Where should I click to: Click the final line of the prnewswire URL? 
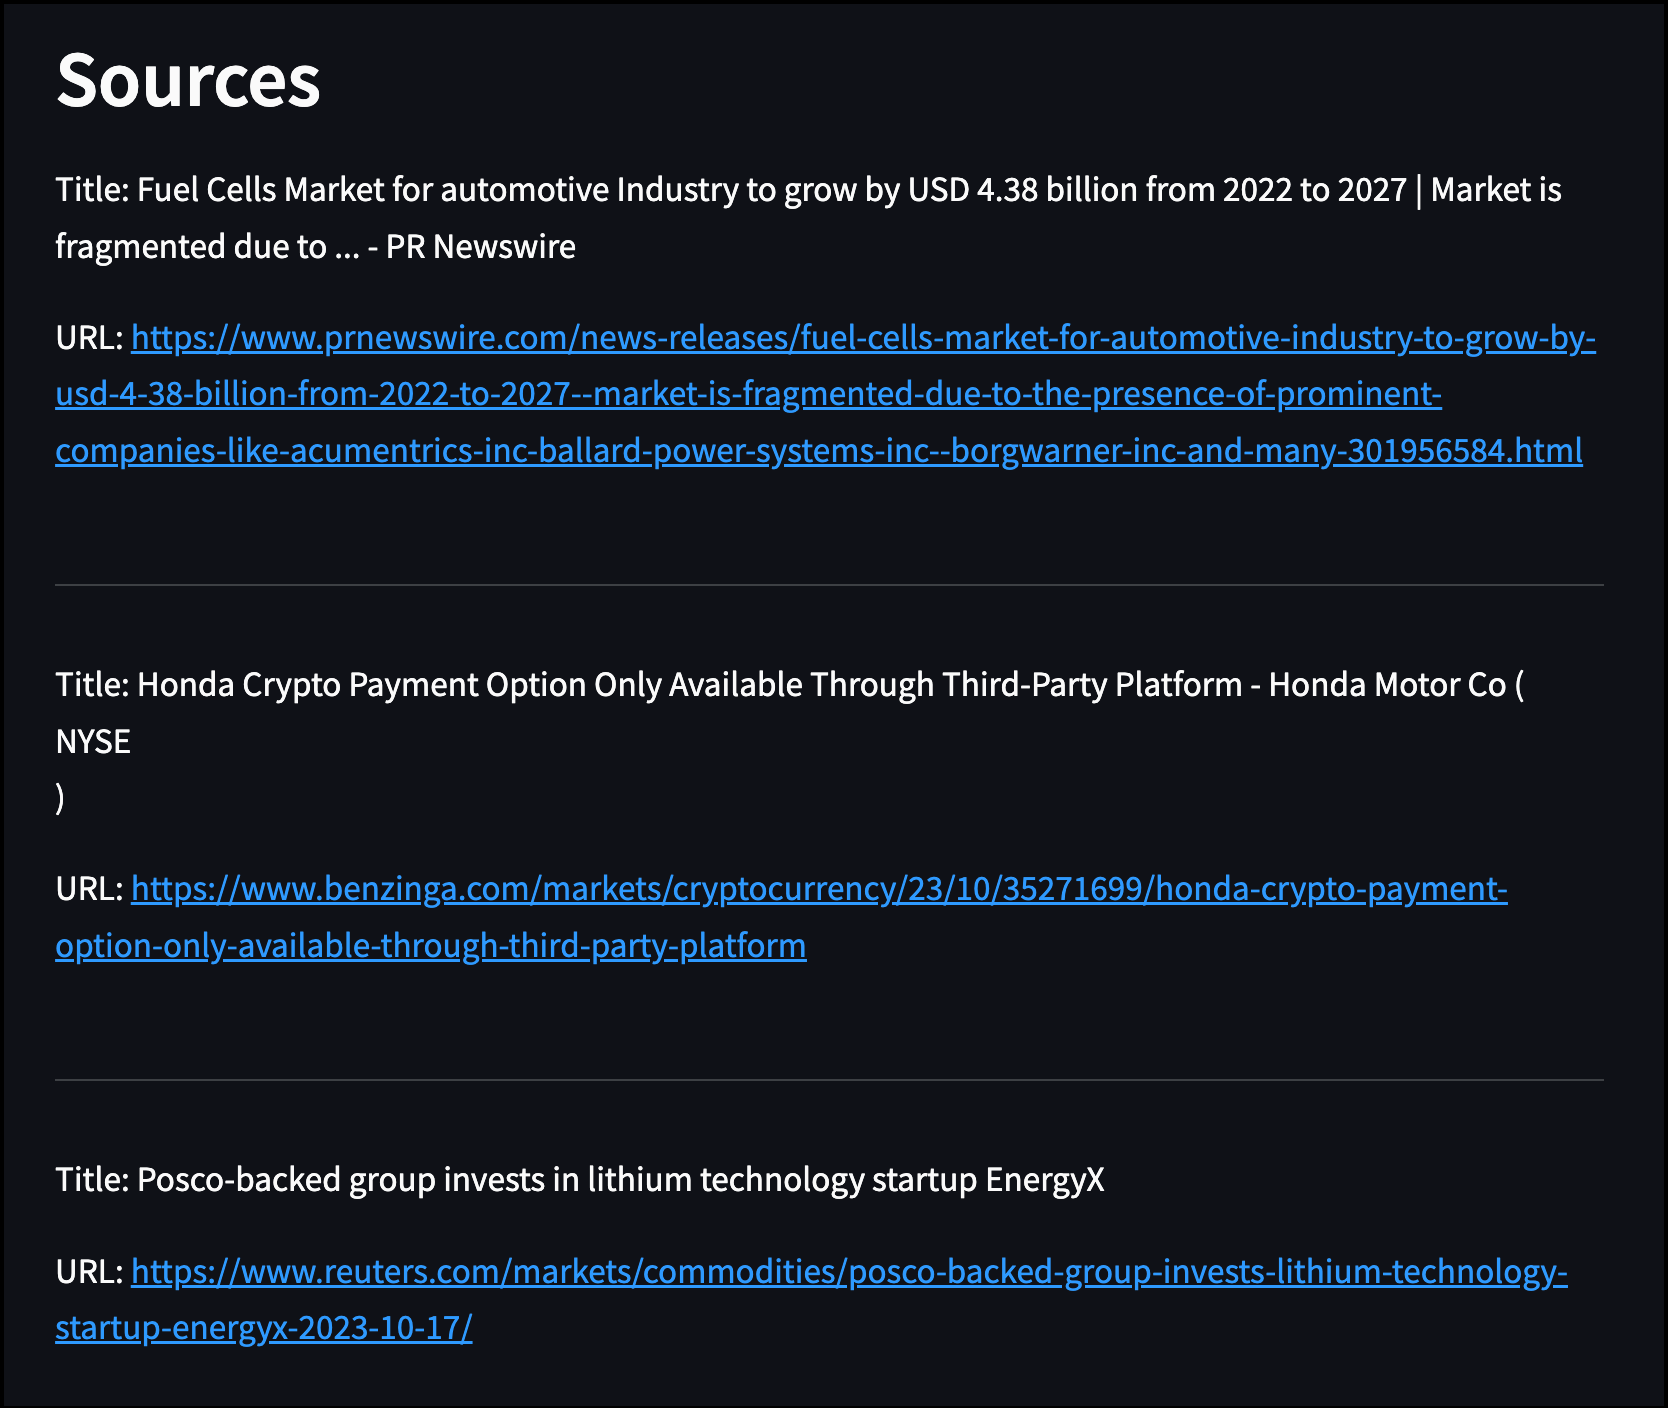pos(820,452)
